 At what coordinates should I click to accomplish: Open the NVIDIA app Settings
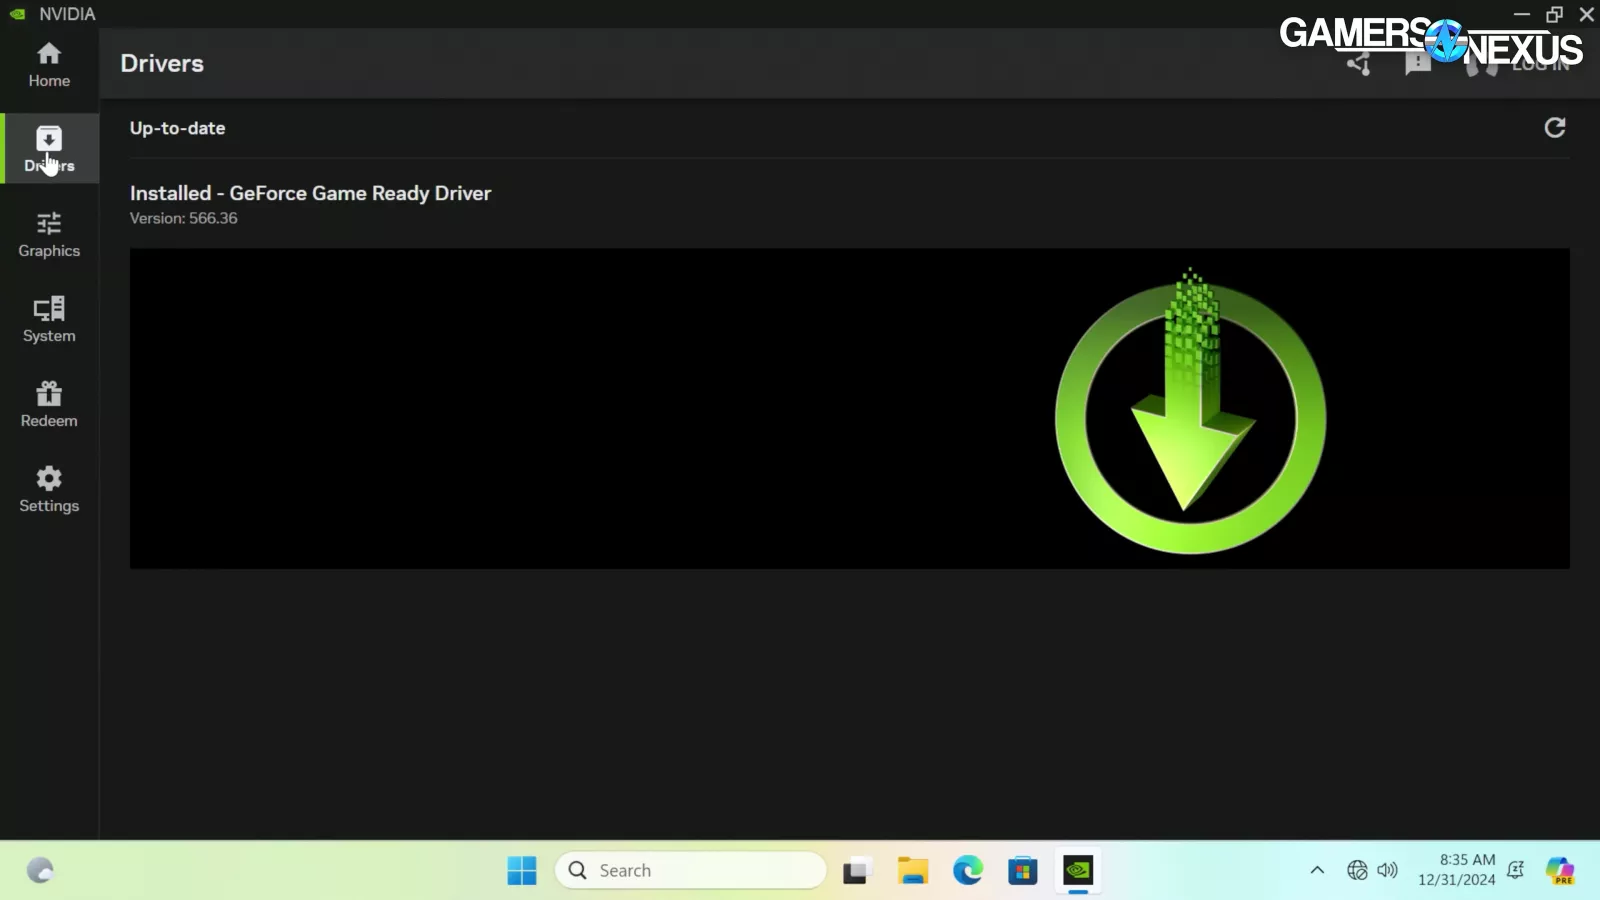(49, 489)
